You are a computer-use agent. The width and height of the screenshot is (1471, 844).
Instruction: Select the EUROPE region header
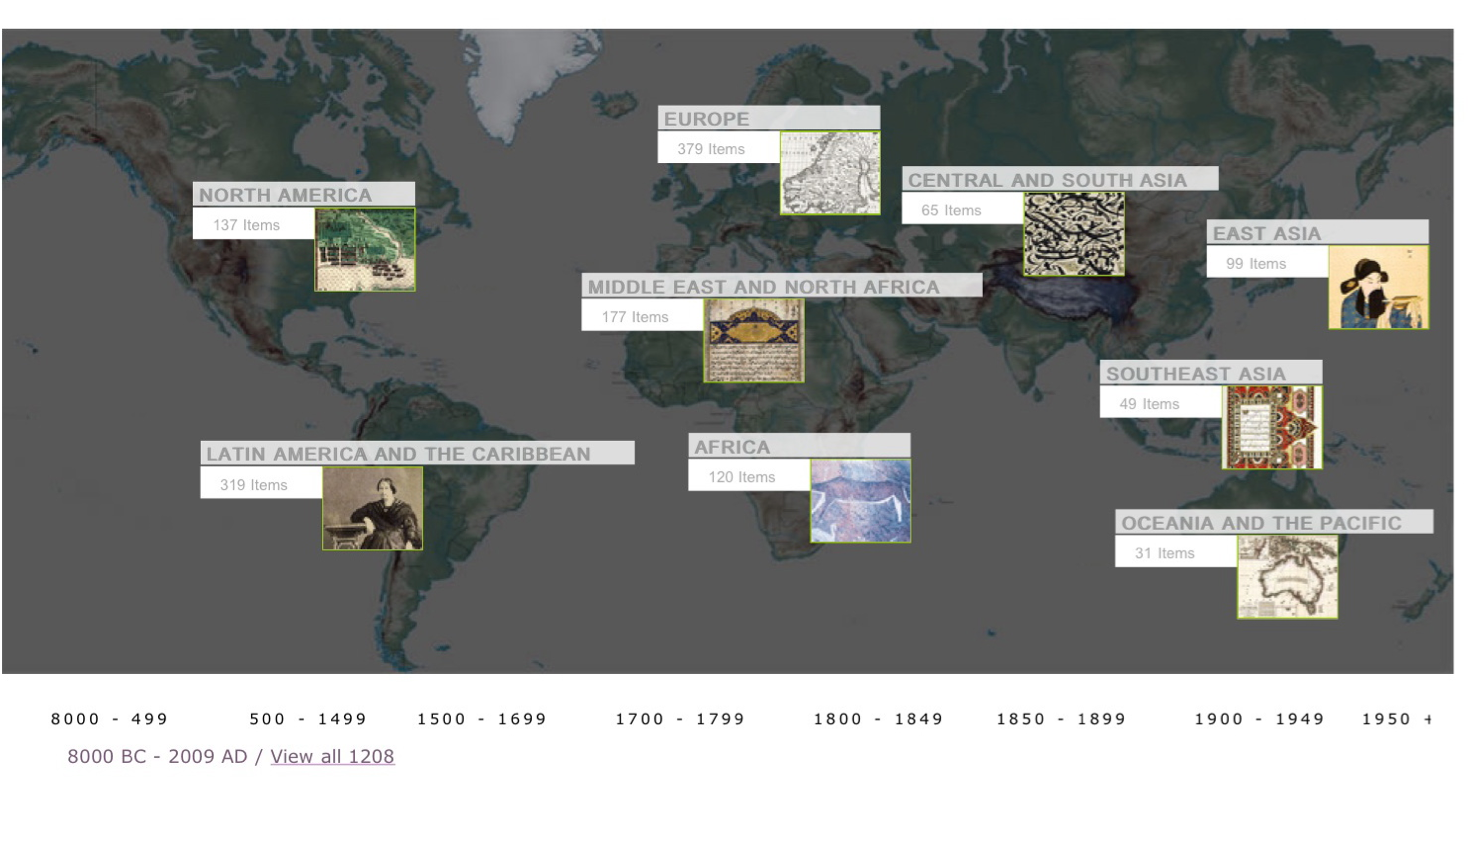coord(769,118)
